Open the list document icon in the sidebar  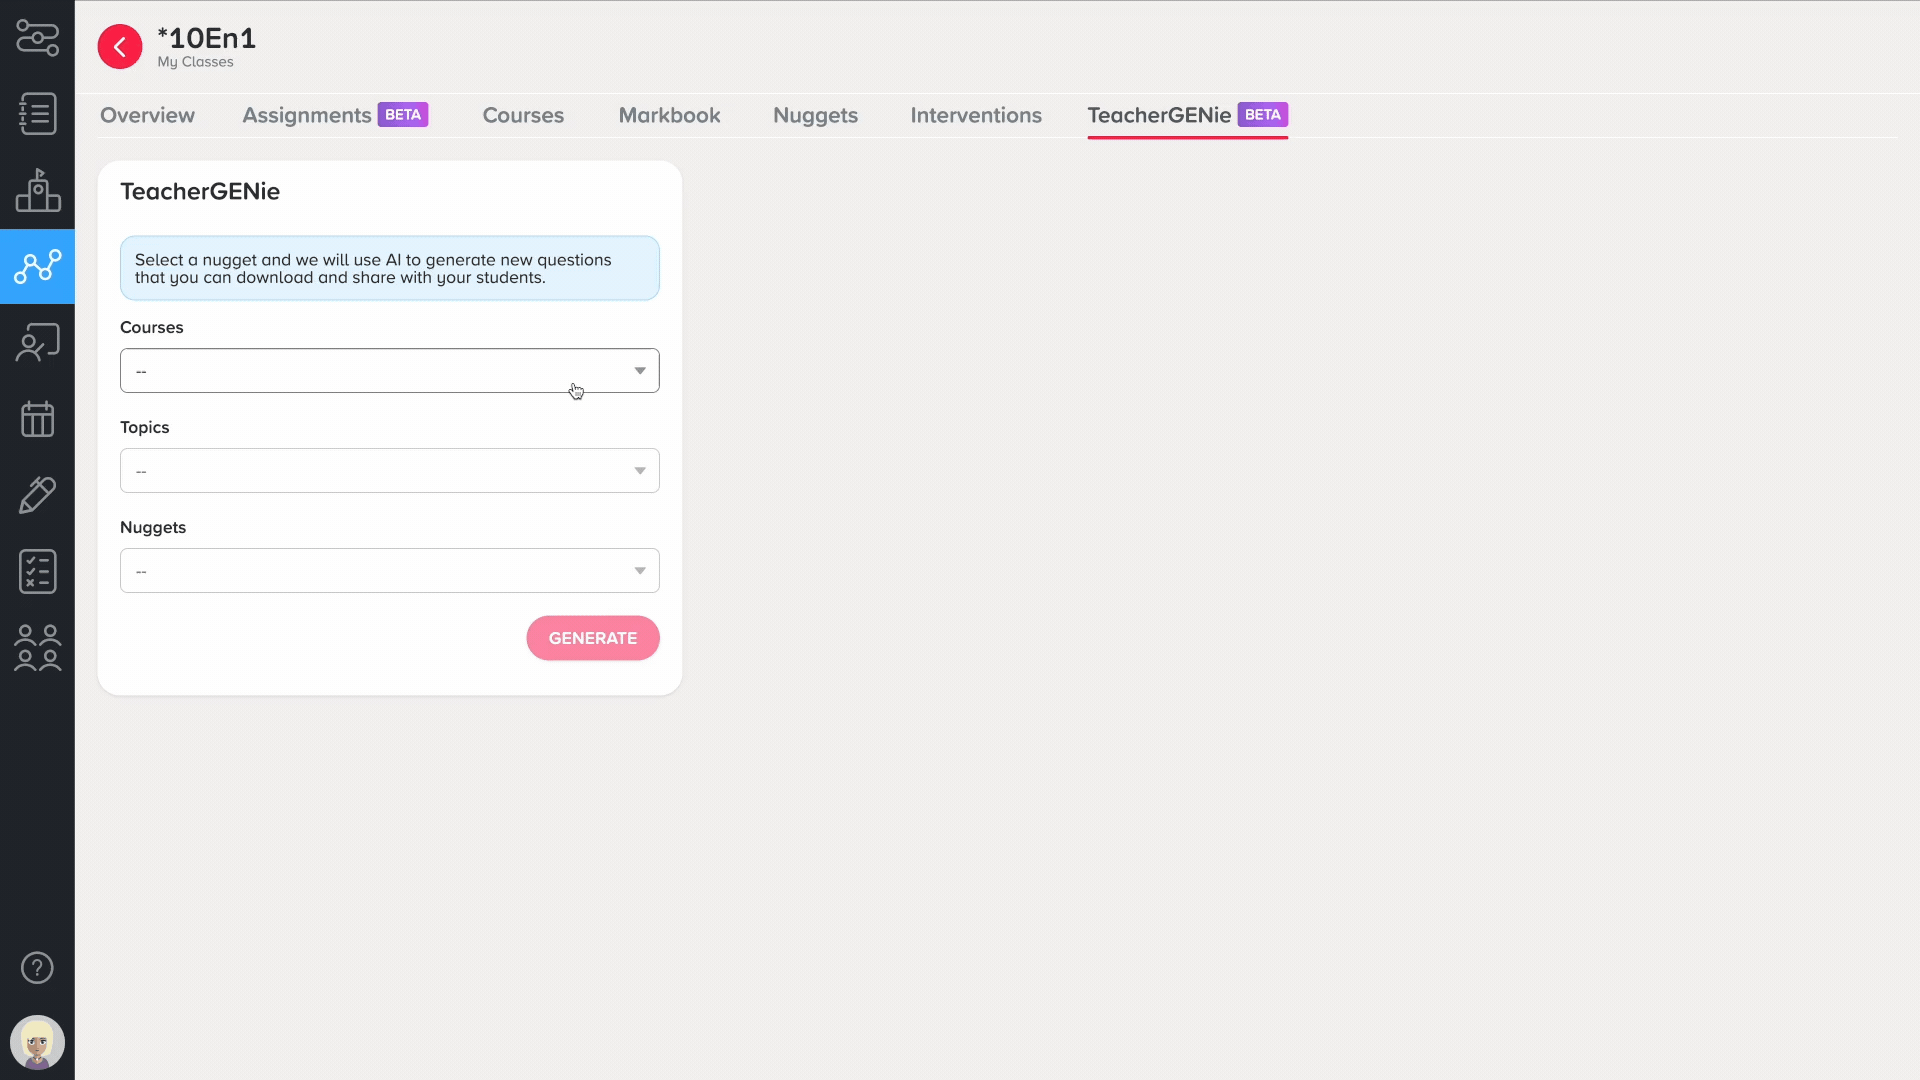coord(37,114)
